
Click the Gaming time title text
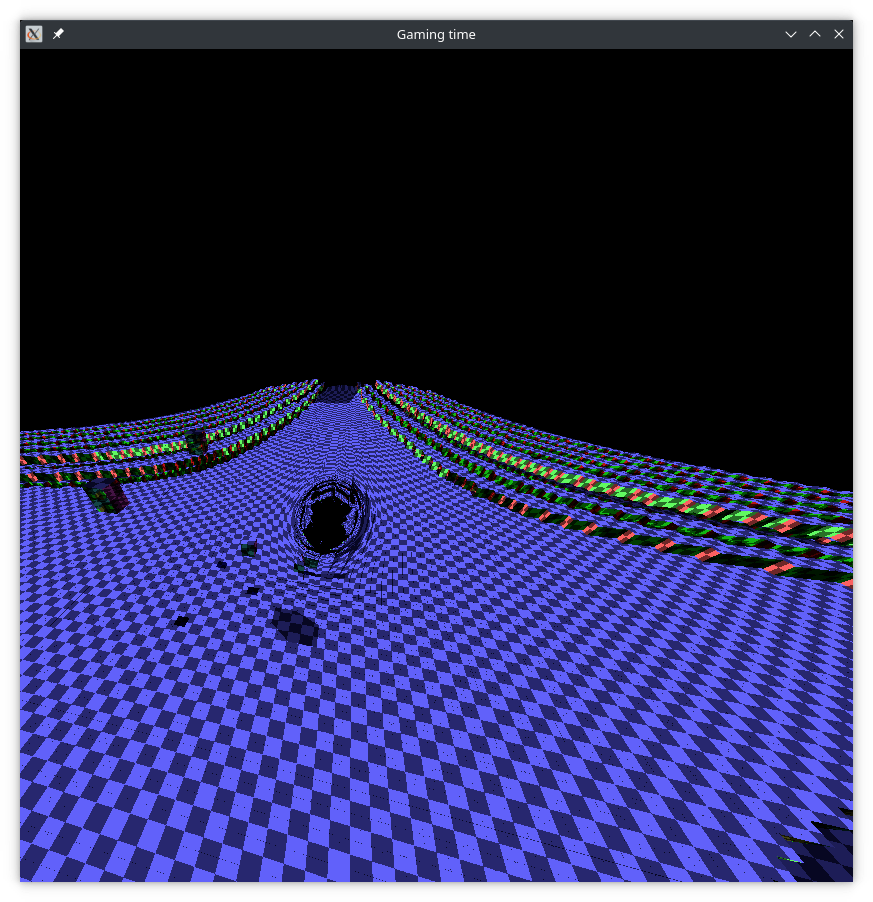pyautogui.click(x=436, y=33)
